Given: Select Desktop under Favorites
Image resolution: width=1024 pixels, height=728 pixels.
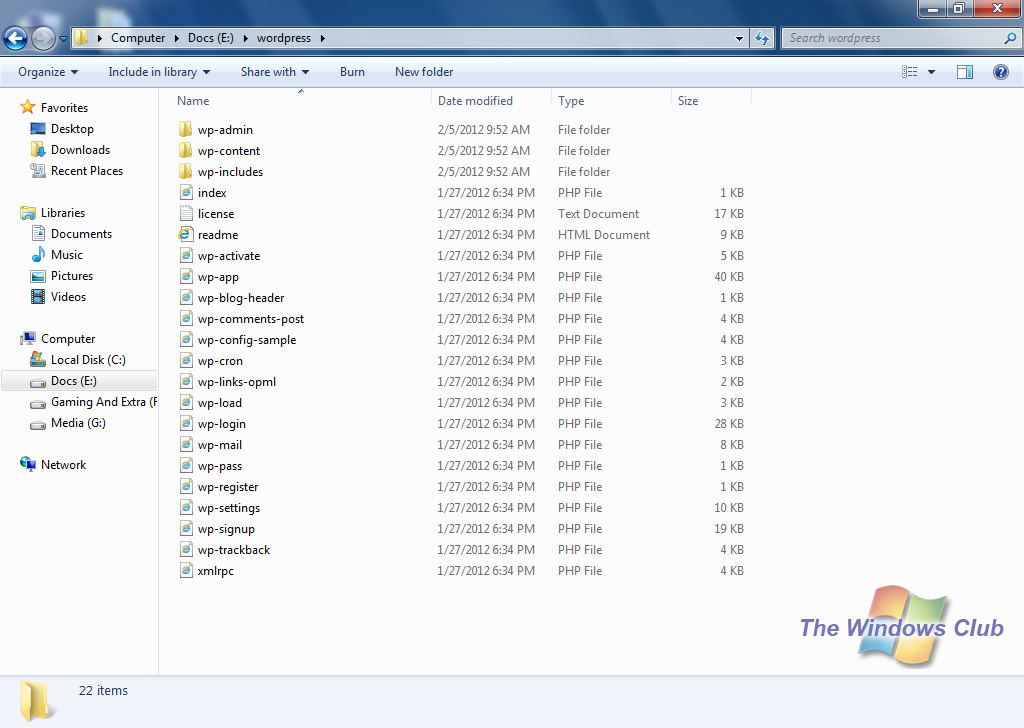Looking at the screenshot, I should pos(72,129).
